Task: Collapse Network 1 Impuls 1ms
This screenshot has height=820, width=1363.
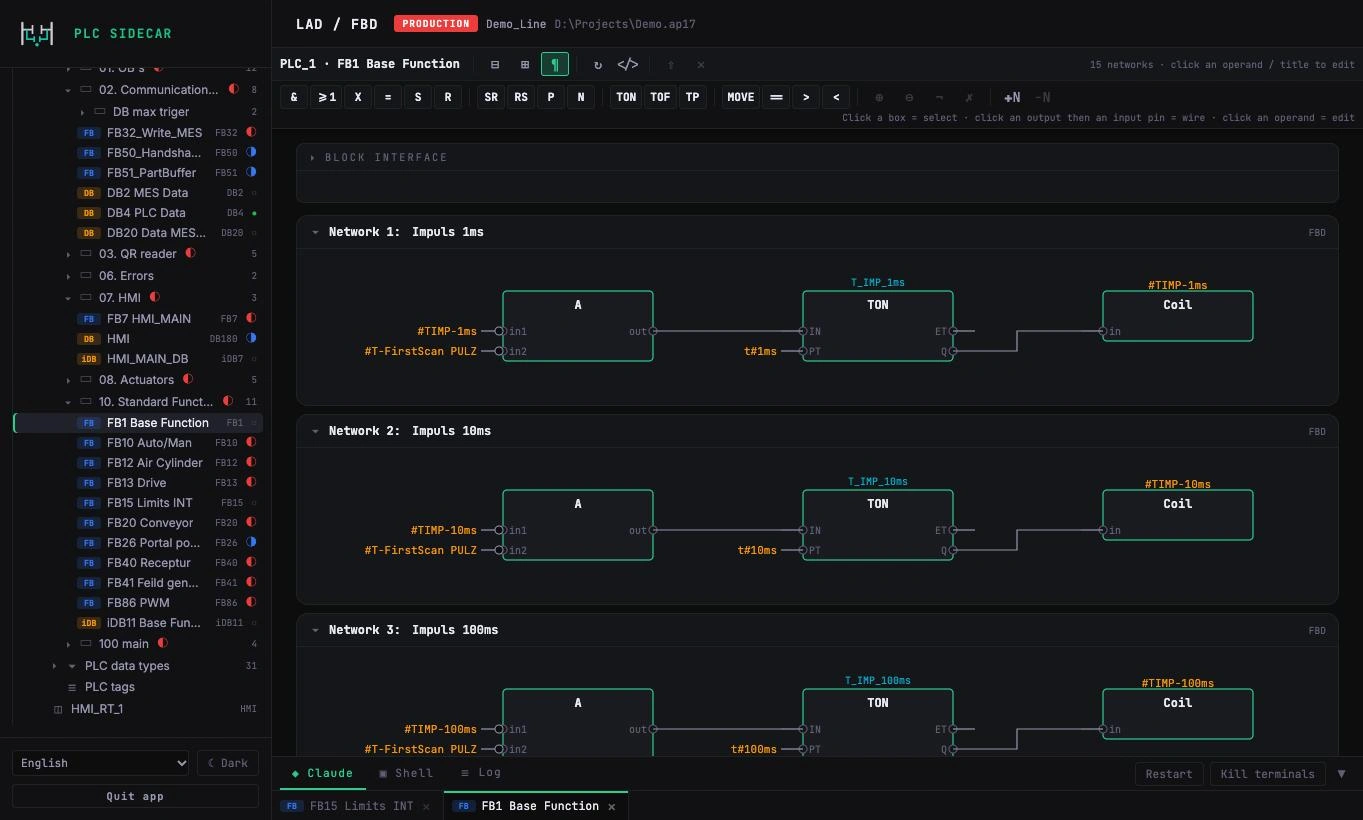Action: tap(316, 232)
